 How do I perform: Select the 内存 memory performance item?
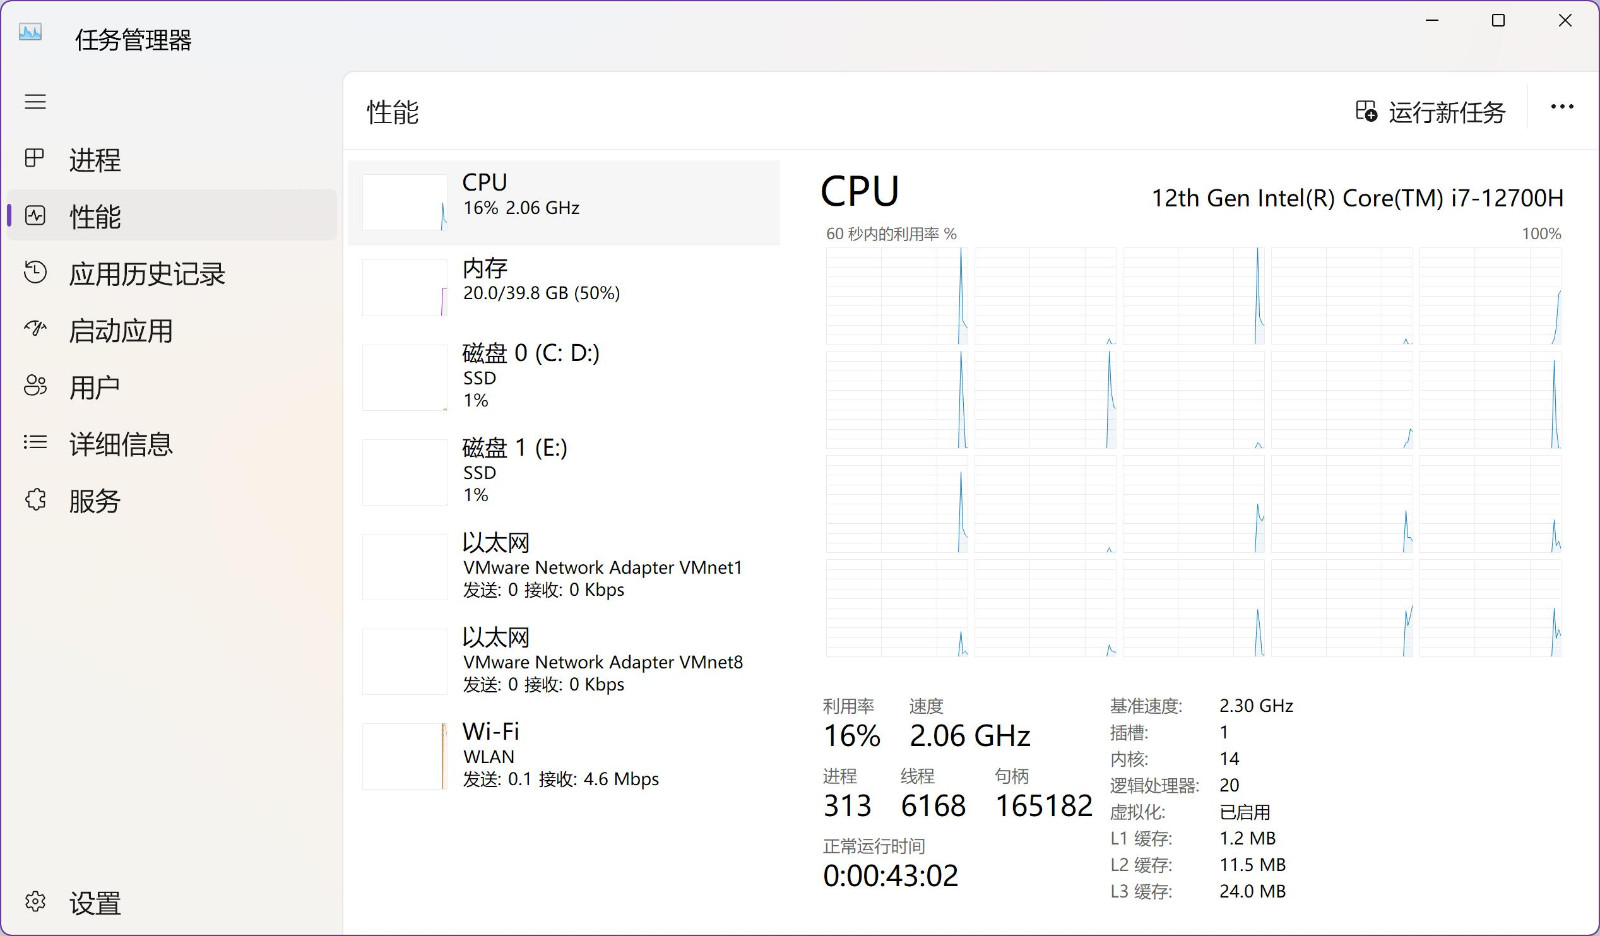click(564, 287)
